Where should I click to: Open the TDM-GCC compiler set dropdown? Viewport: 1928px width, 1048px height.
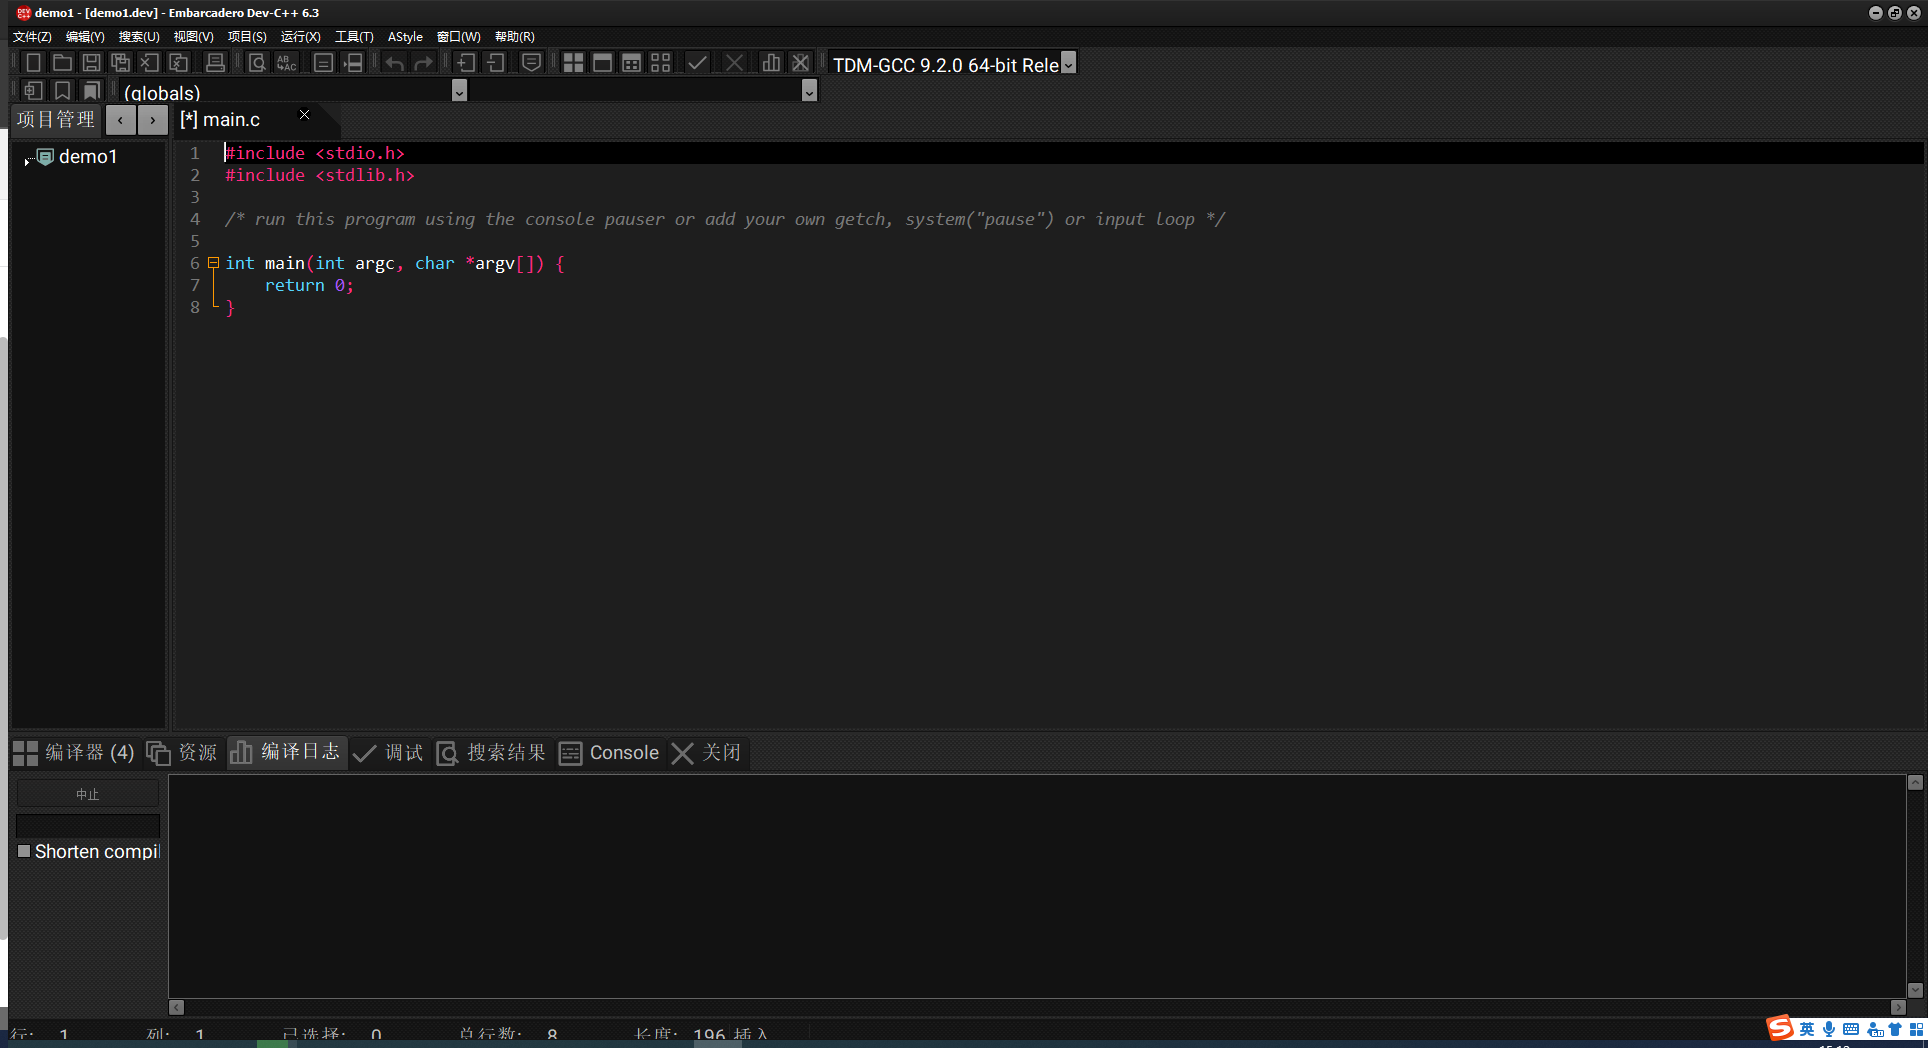pyautogui.click(x=1068, y=63)
